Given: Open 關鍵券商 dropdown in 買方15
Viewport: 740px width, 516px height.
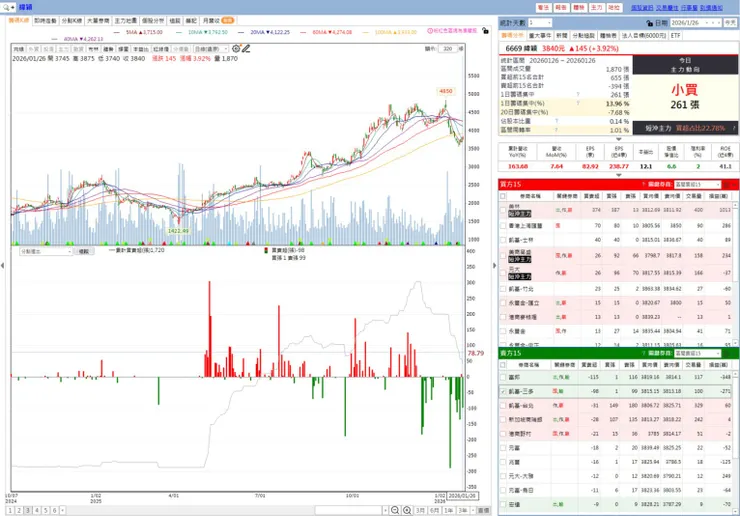Looking at the screenshot, I should click(698, 185).
